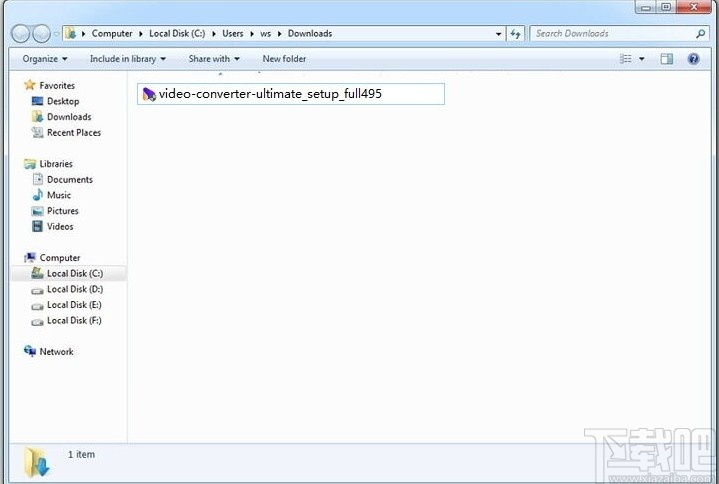Click New folder in the toolbar
This screenshot has width=719, height=484.
tap(284, 59)
